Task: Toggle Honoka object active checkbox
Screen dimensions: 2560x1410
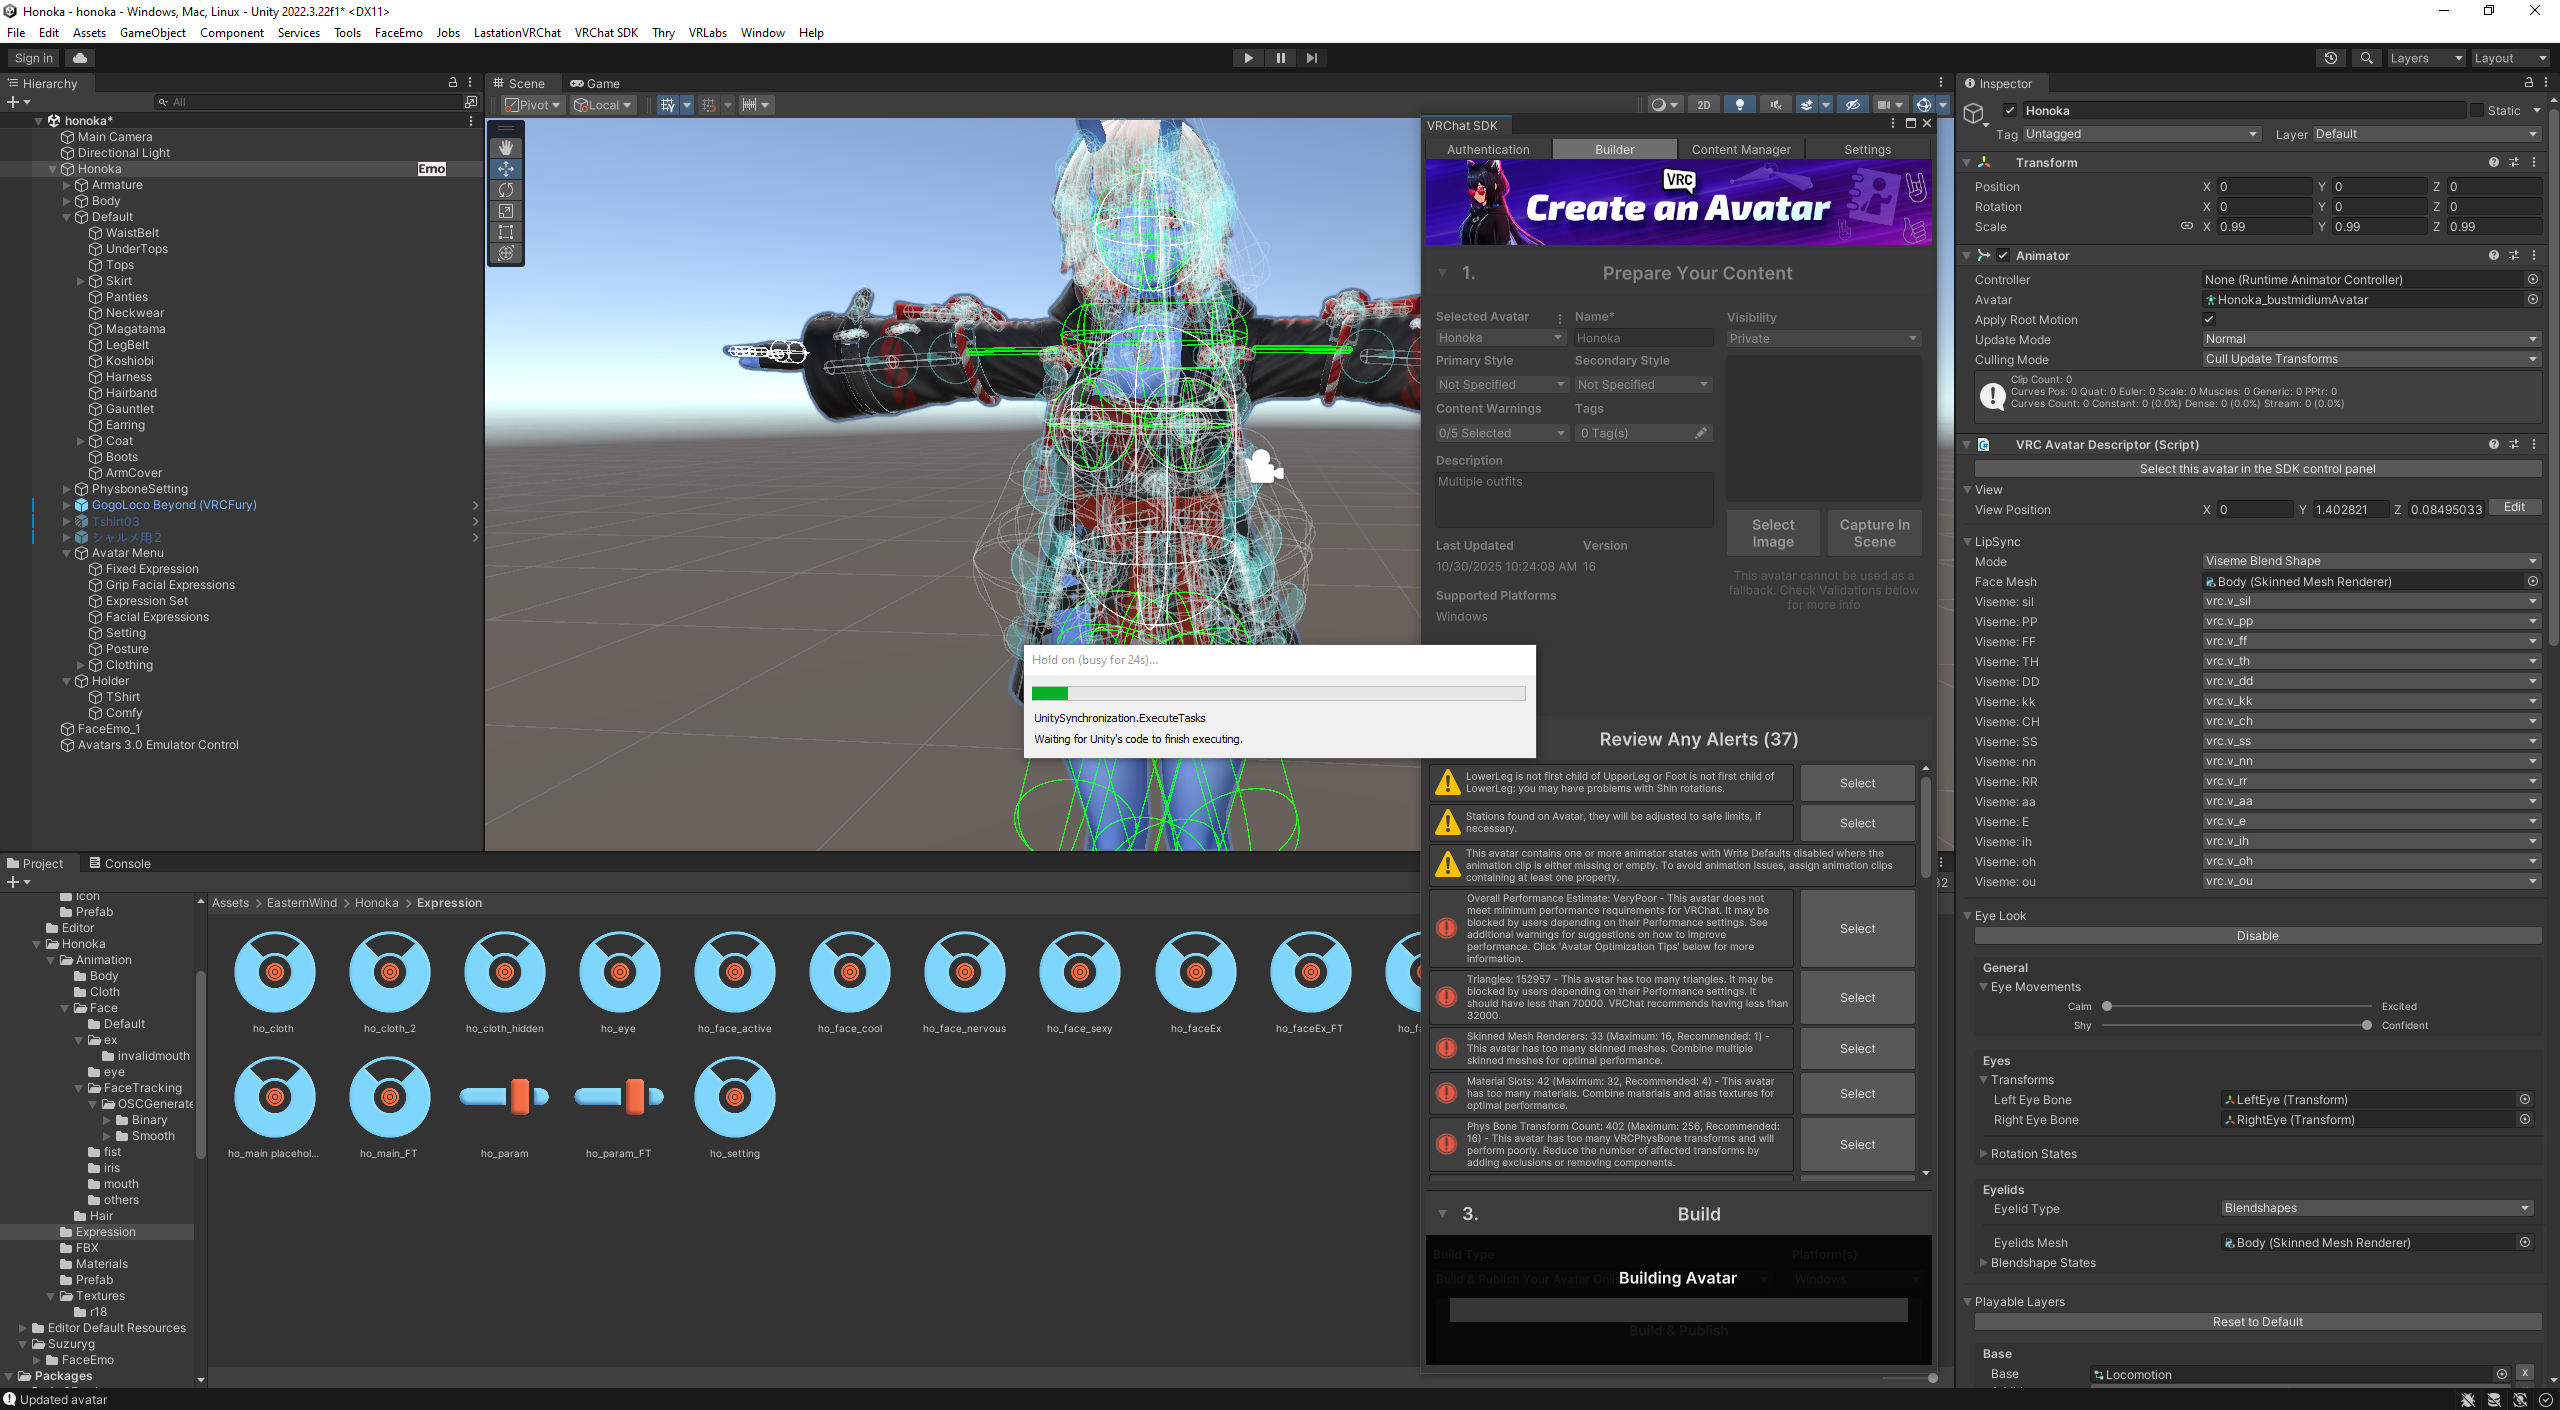Action: (2010, 111)
